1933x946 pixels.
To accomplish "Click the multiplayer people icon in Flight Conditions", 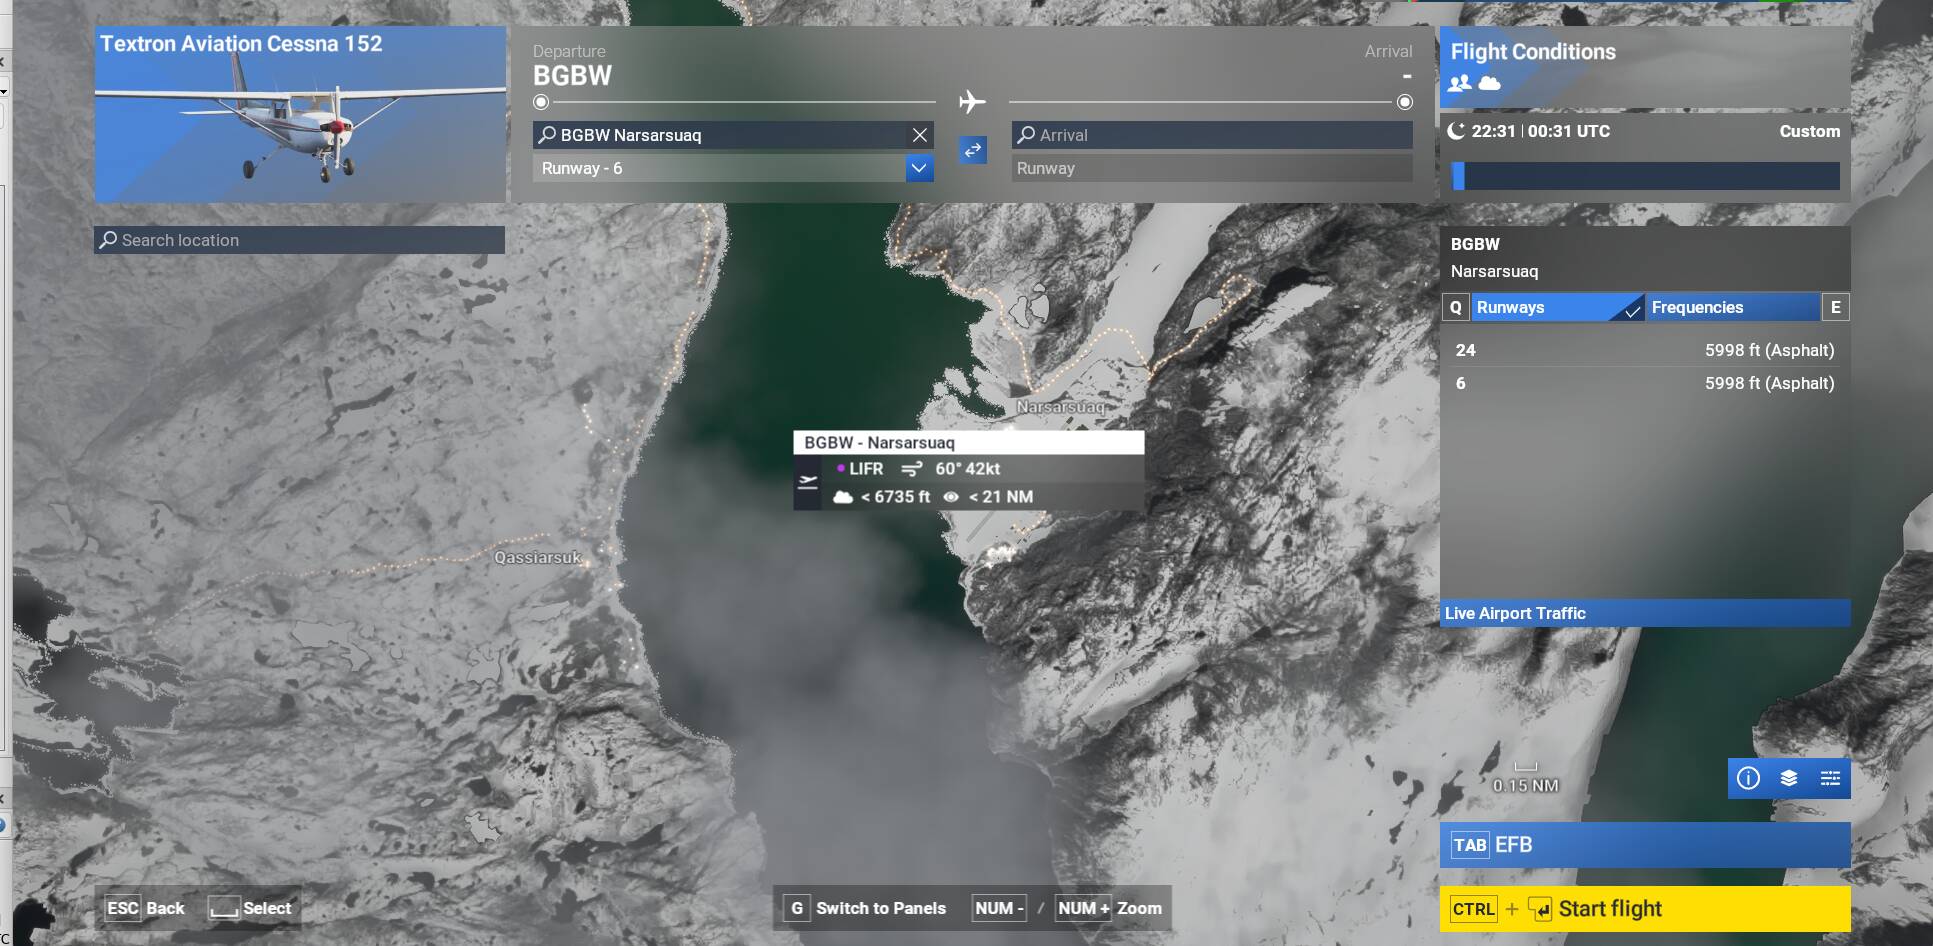I will (1460, 83).
